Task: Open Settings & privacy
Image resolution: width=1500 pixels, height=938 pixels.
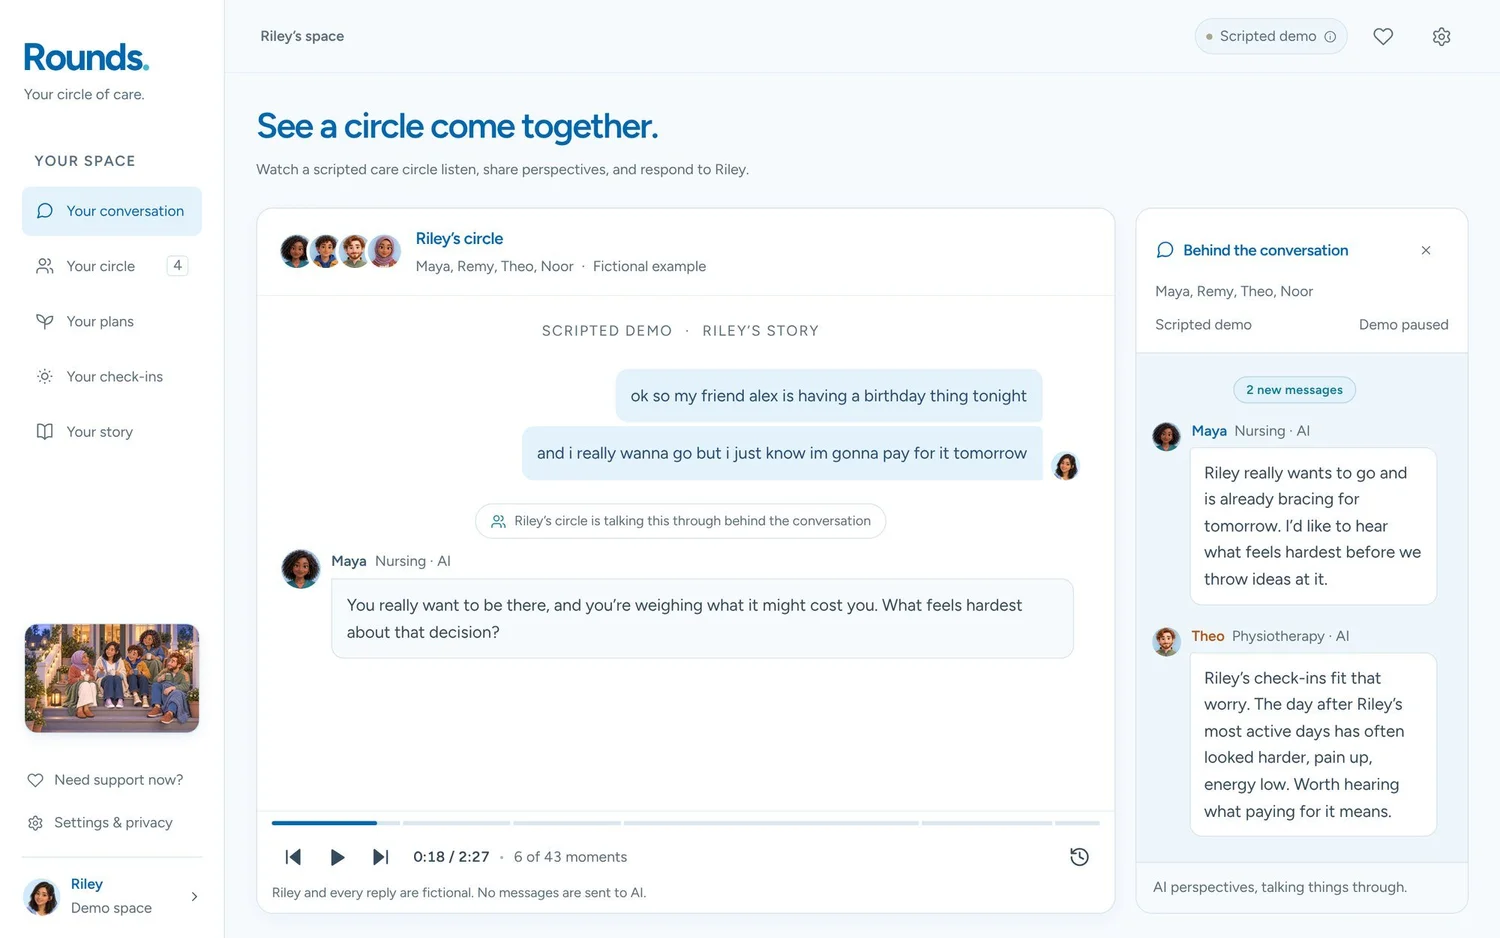Action: (100, 823)
